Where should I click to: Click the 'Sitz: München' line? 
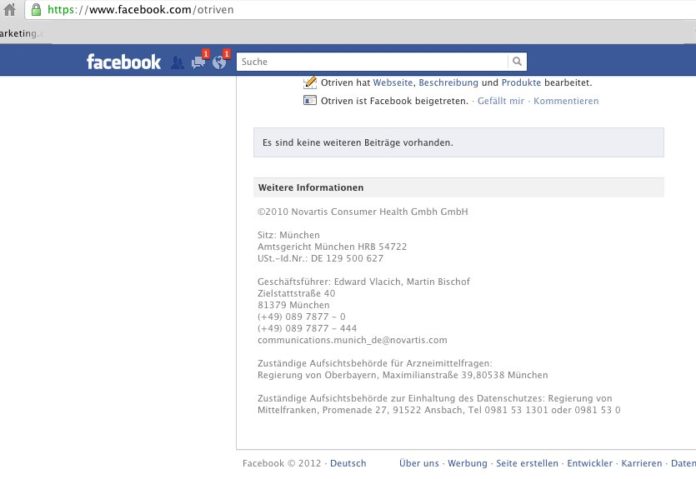tap(289, 235)
